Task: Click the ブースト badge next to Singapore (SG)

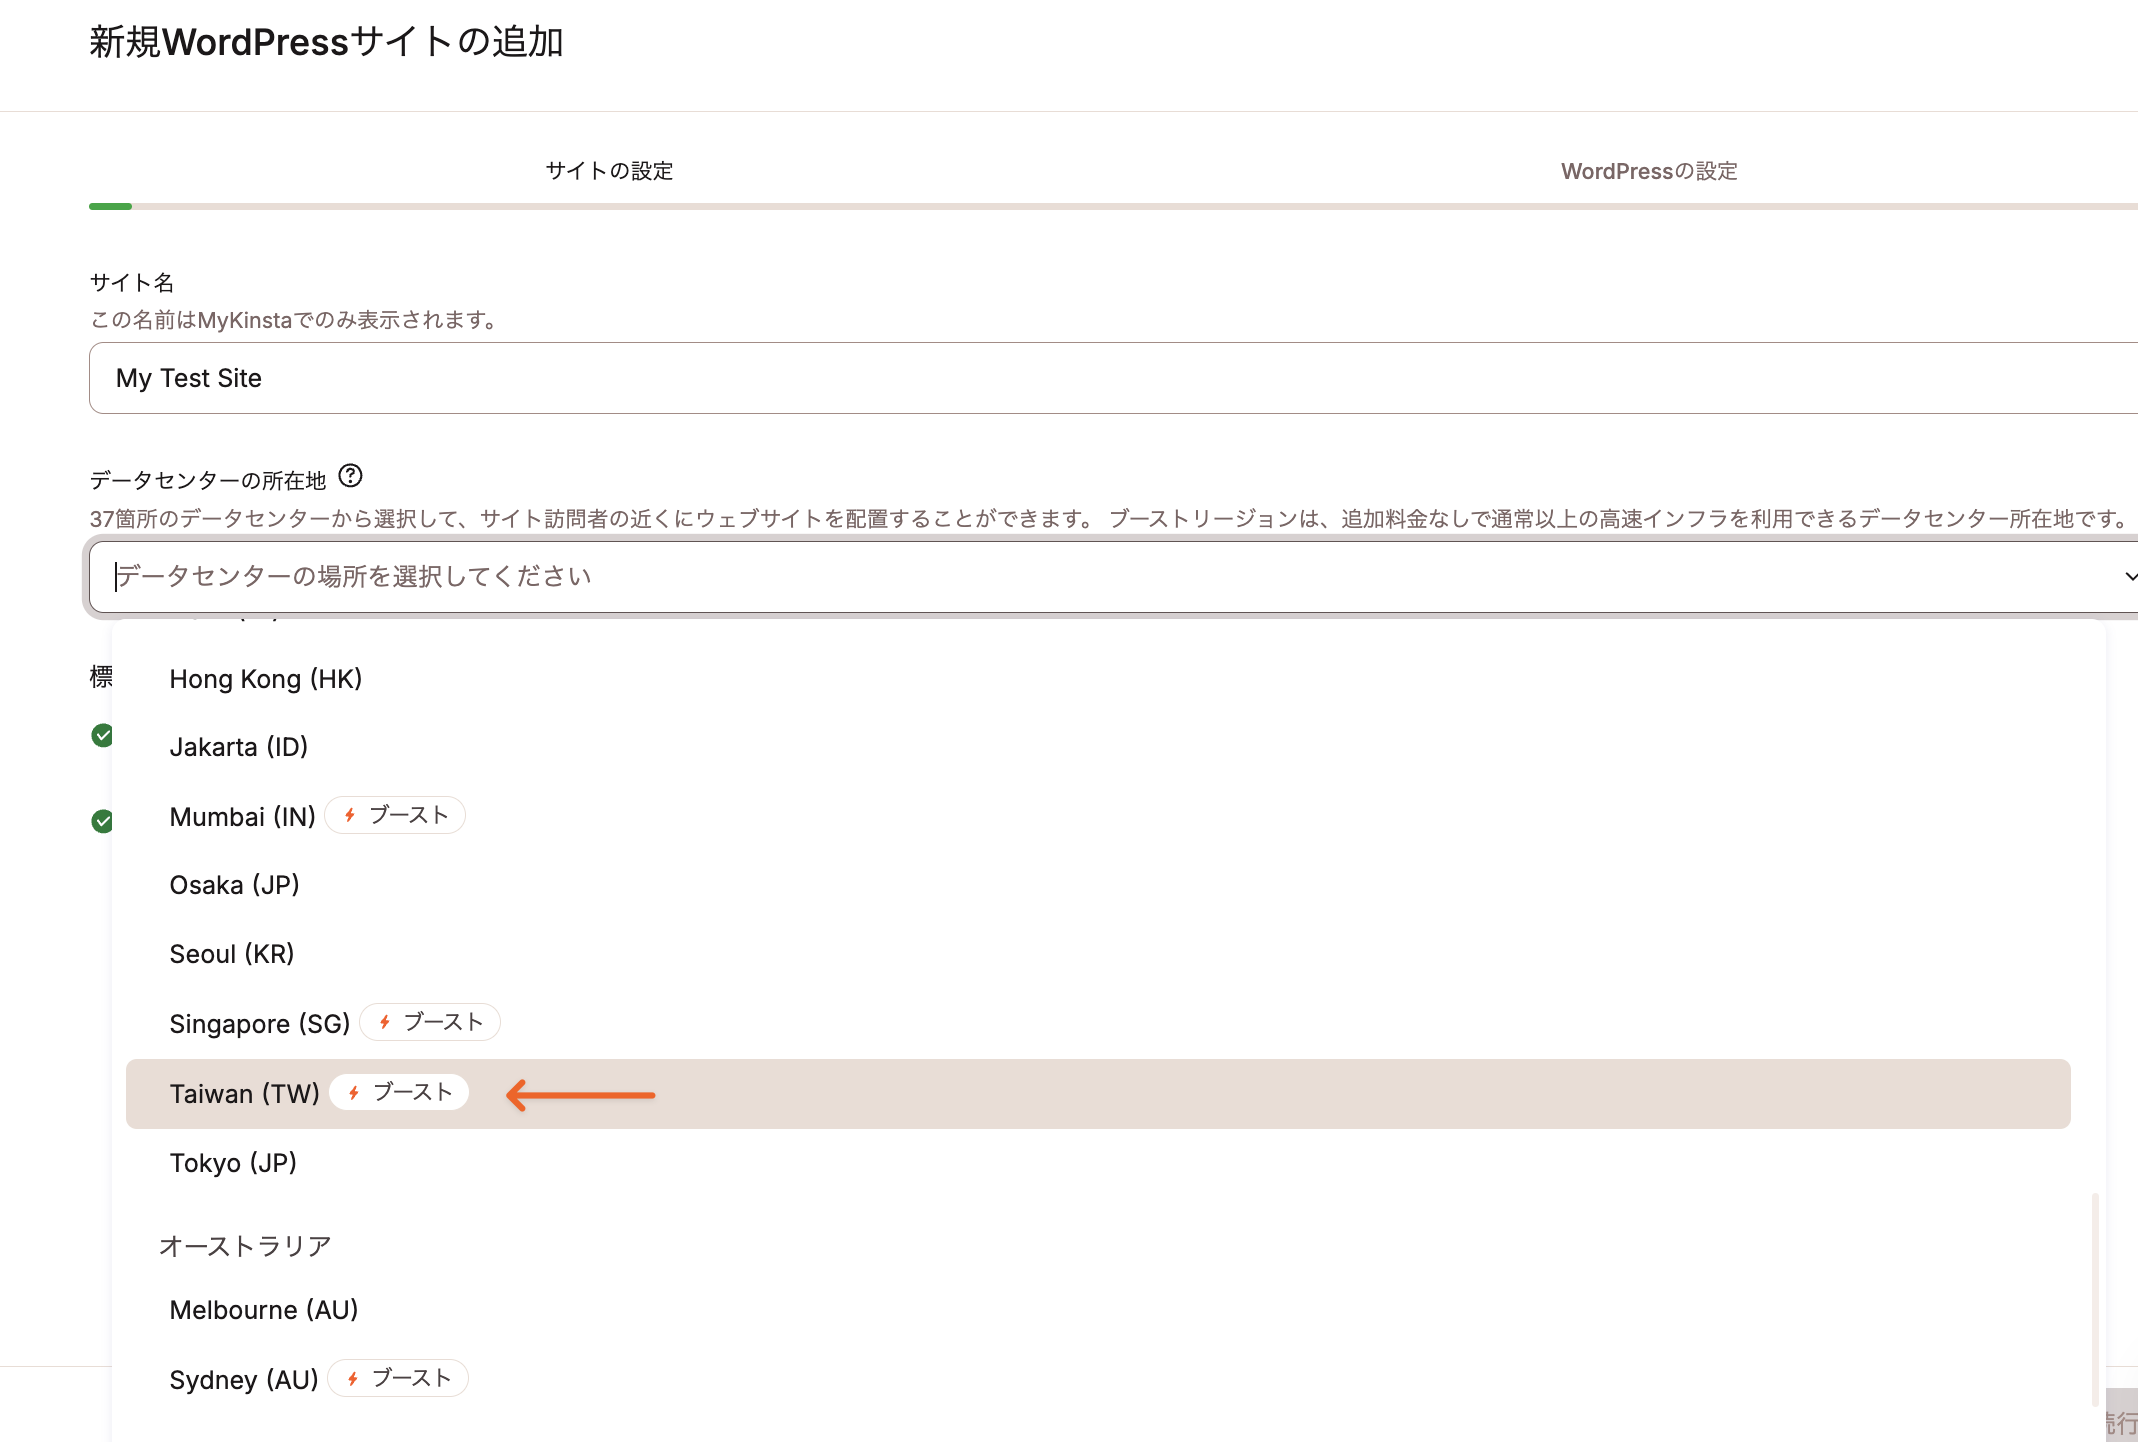Action: [430, 1021]
